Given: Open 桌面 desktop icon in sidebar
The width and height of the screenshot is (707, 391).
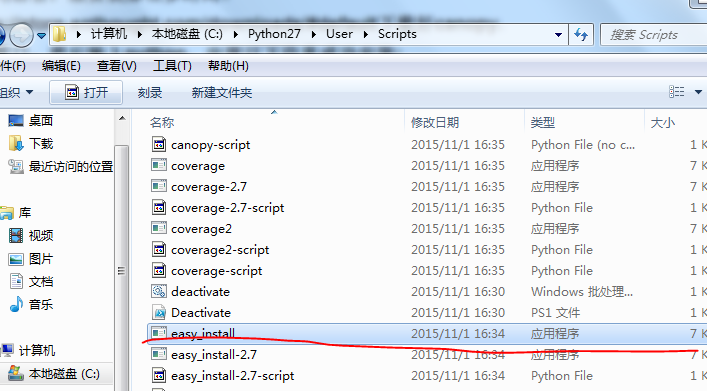Looking at the screenshot, I should point(16,120).
